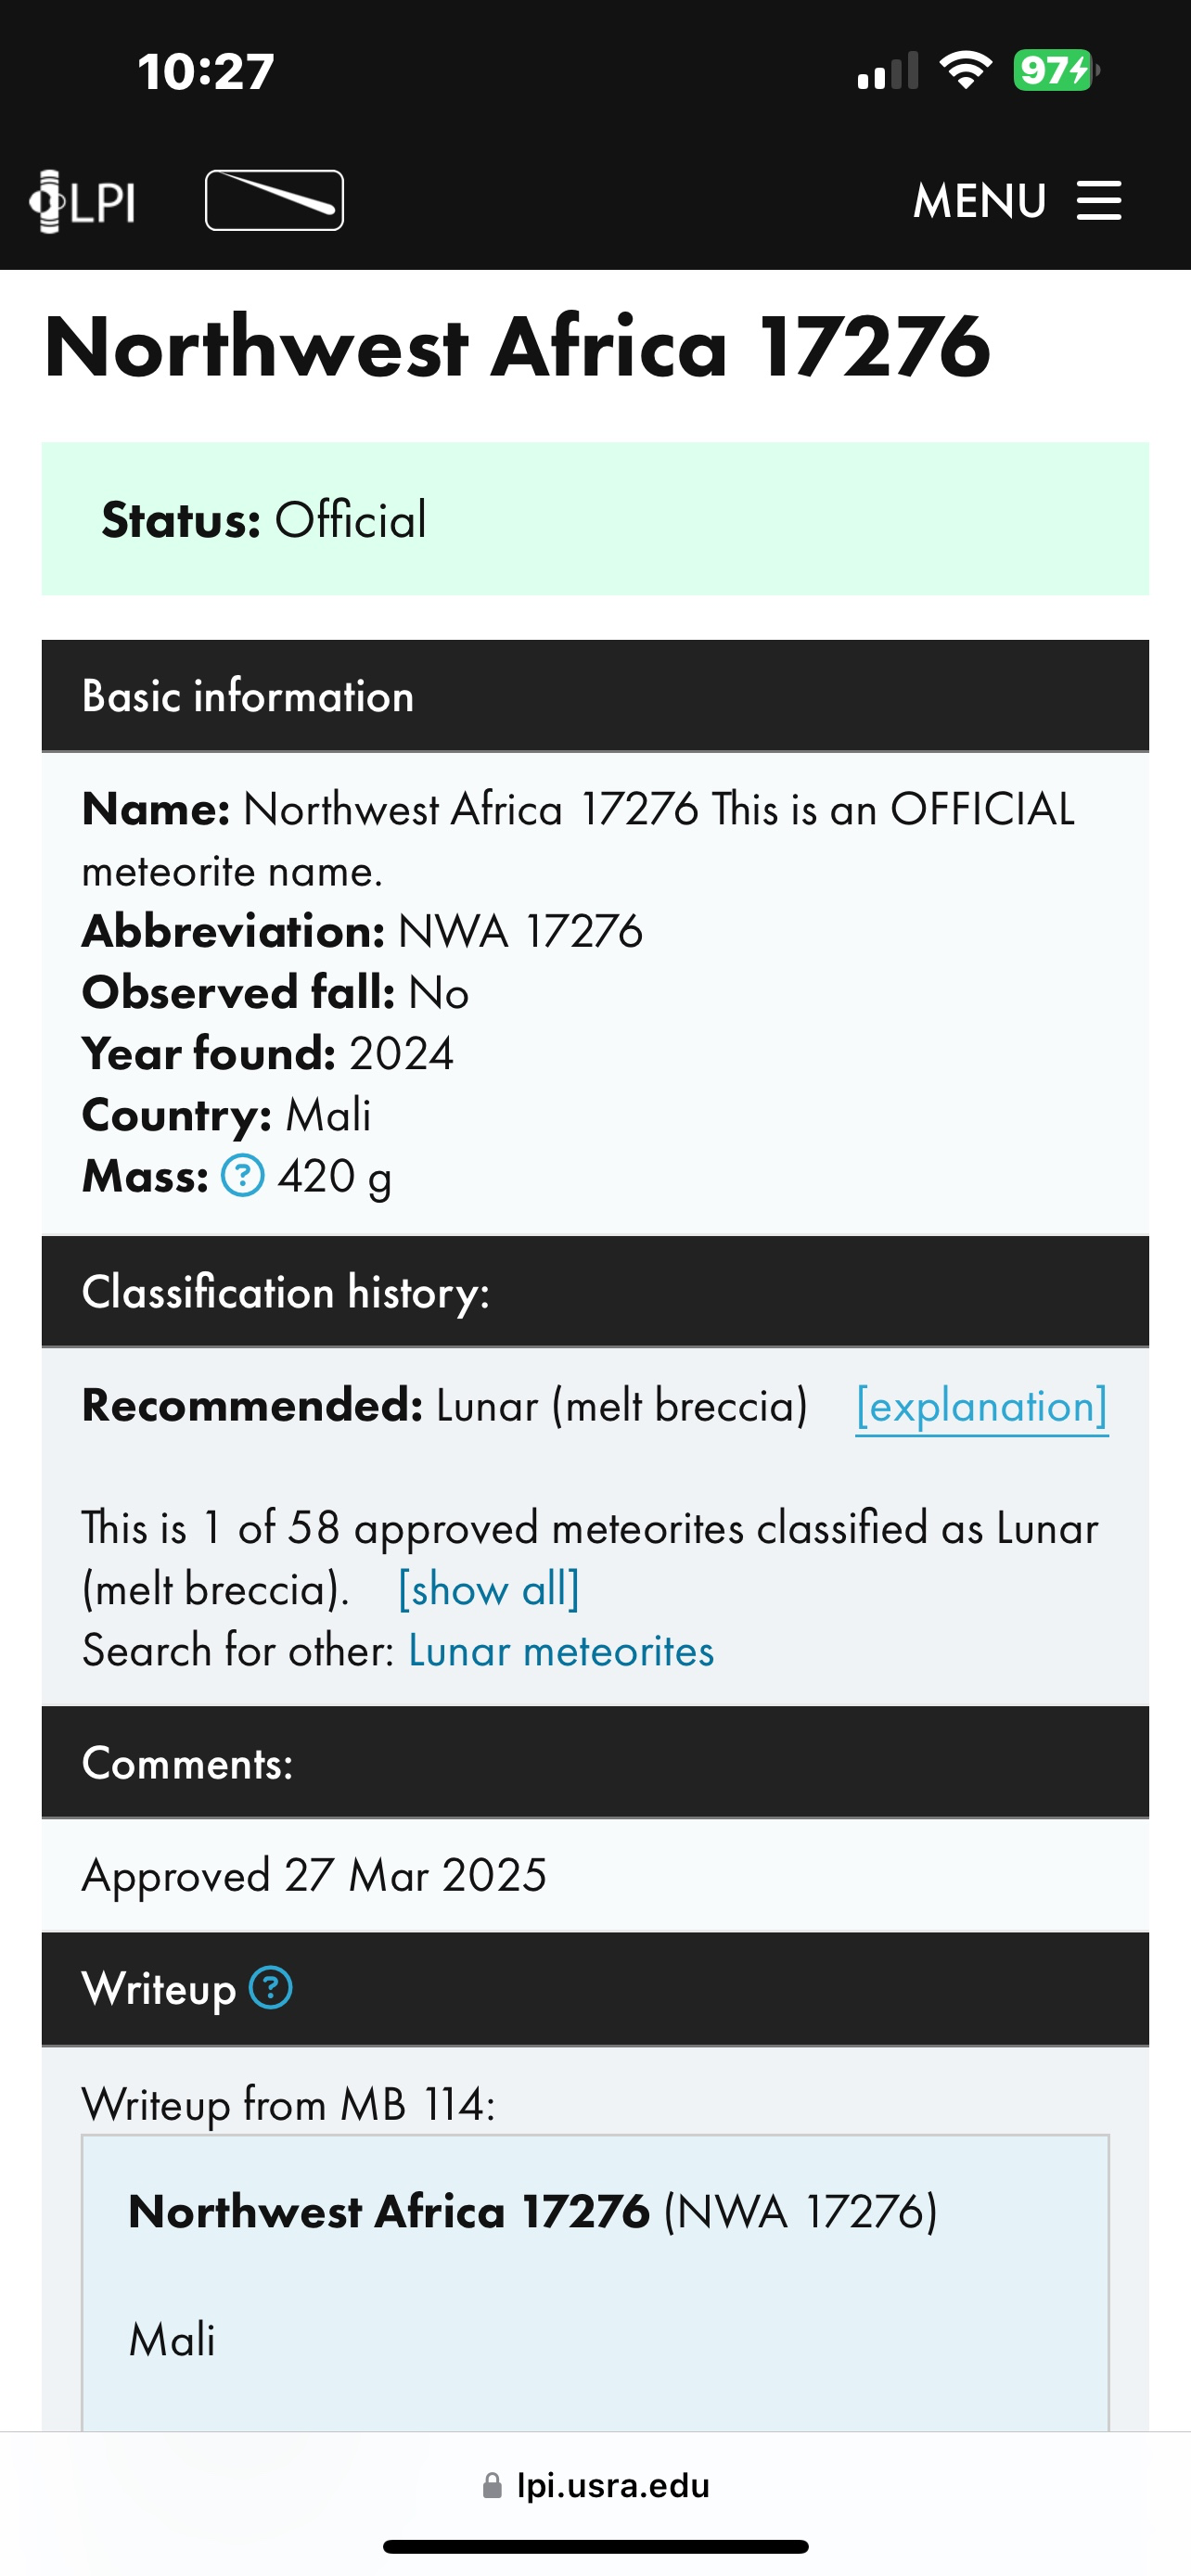Tap the Writeup section header text
Screen dimensions: 1191x2576
point(159,1988)
